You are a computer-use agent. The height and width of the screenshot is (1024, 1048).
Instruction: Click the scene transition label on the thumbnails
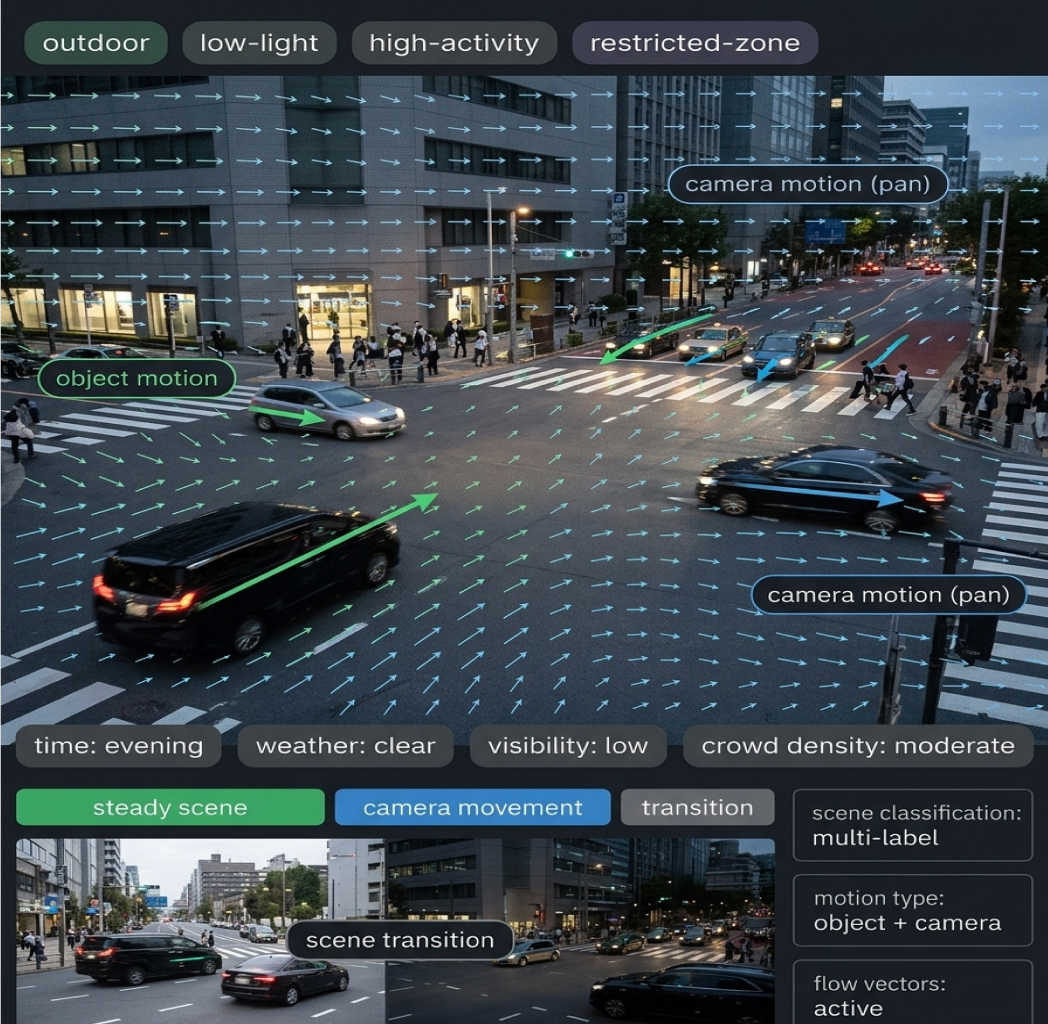(400, 940)
